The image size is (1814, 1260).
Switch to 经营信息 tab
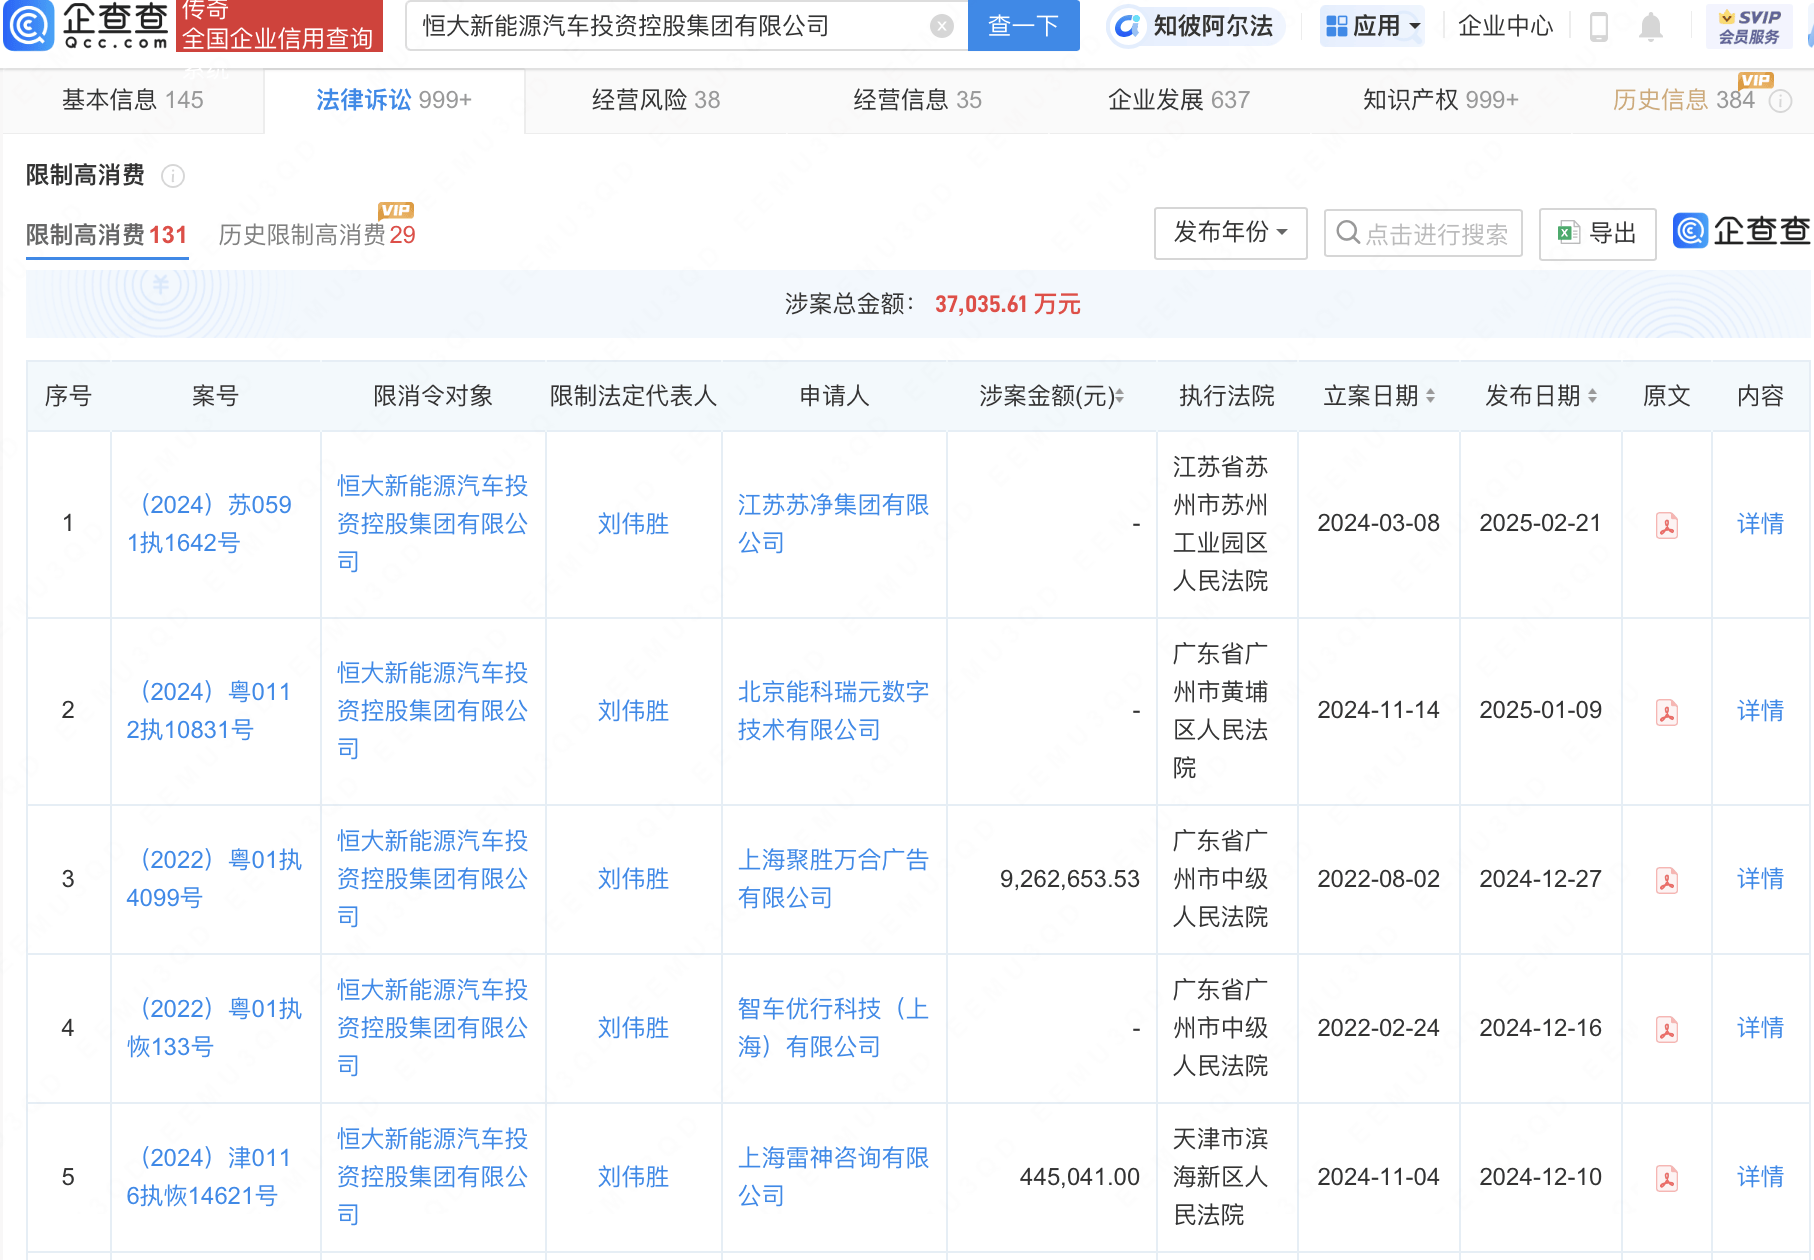[x=917, y=100]
